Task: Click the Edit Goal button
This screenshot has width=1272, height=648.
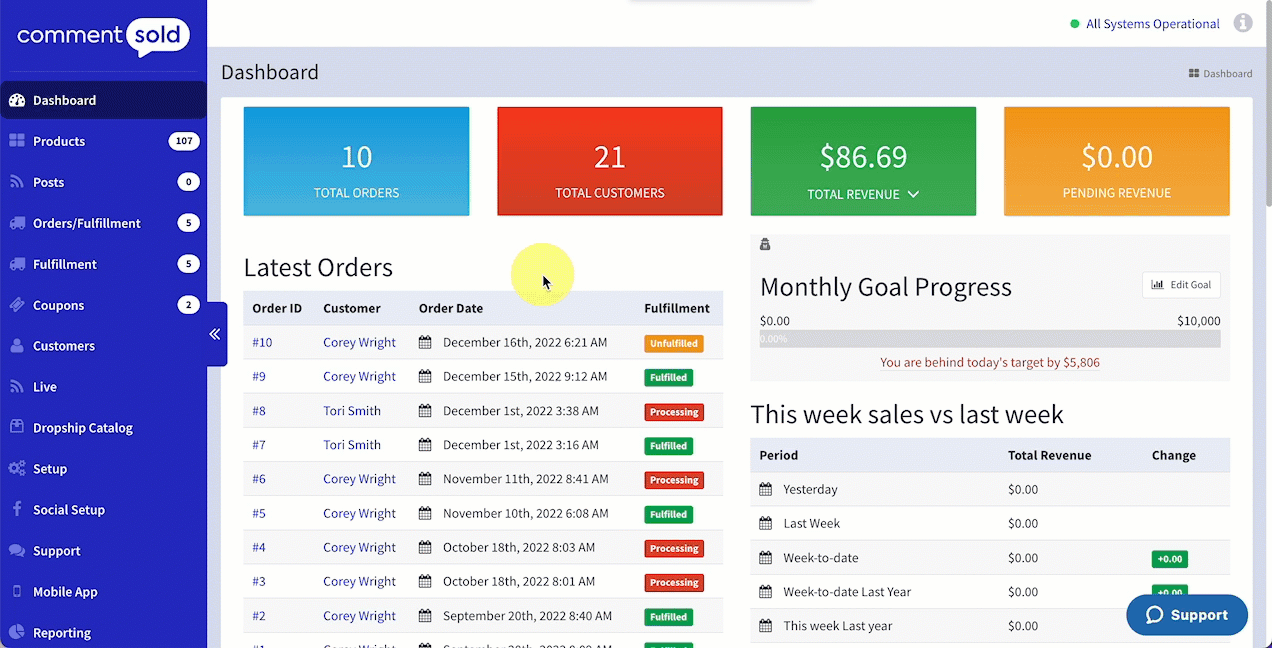Action: 1181,285
